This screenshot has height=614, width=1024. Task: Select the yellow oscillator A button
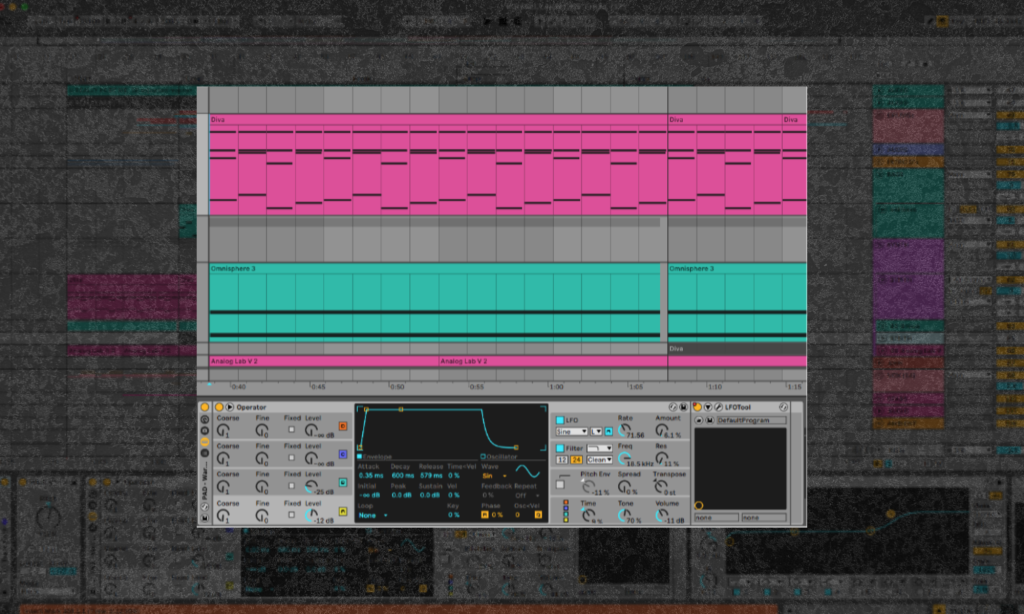pos(343,511)
